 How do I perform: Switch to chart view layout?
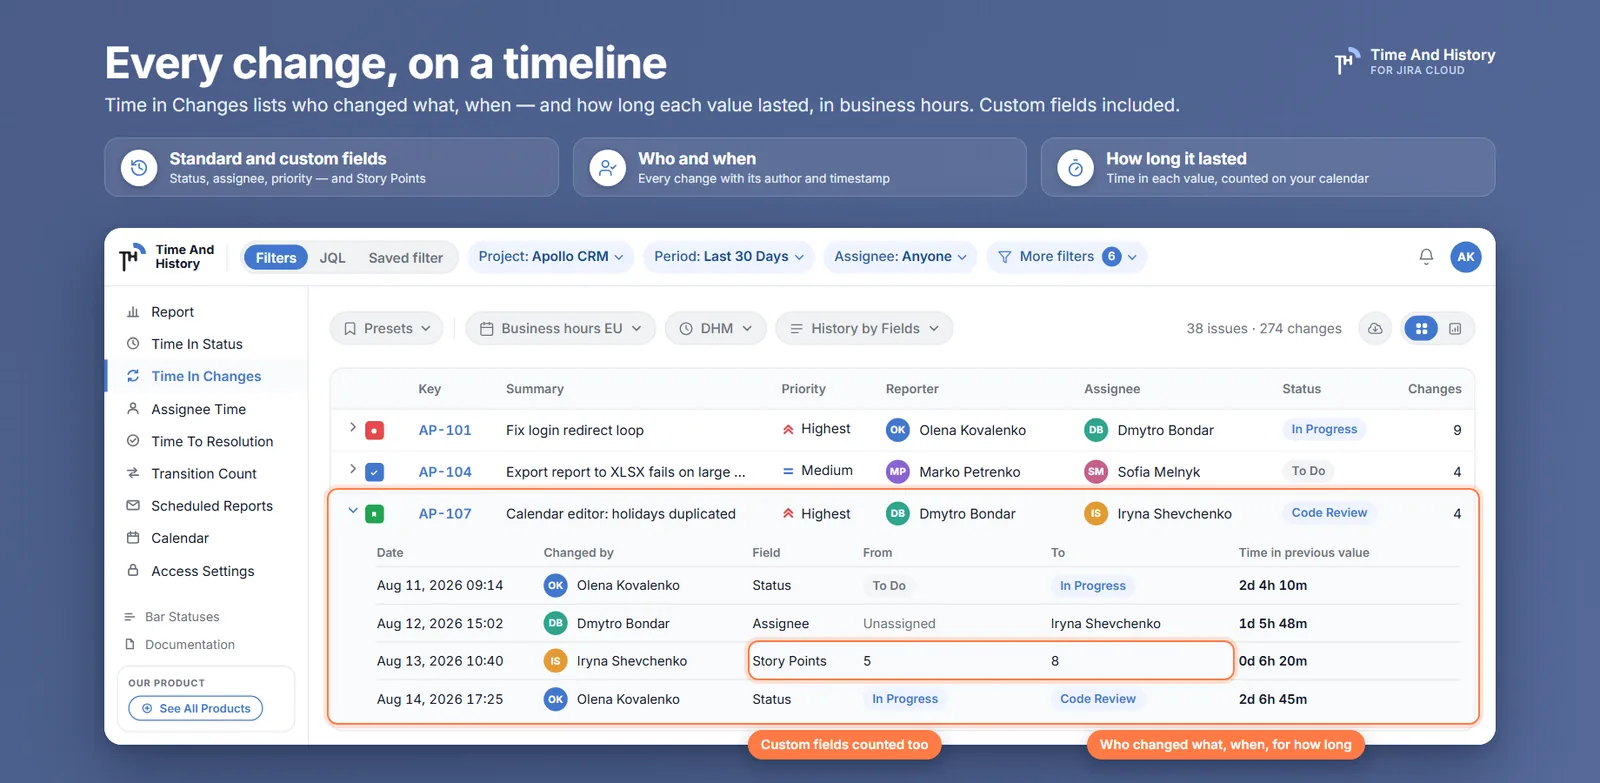[1455, 328]
